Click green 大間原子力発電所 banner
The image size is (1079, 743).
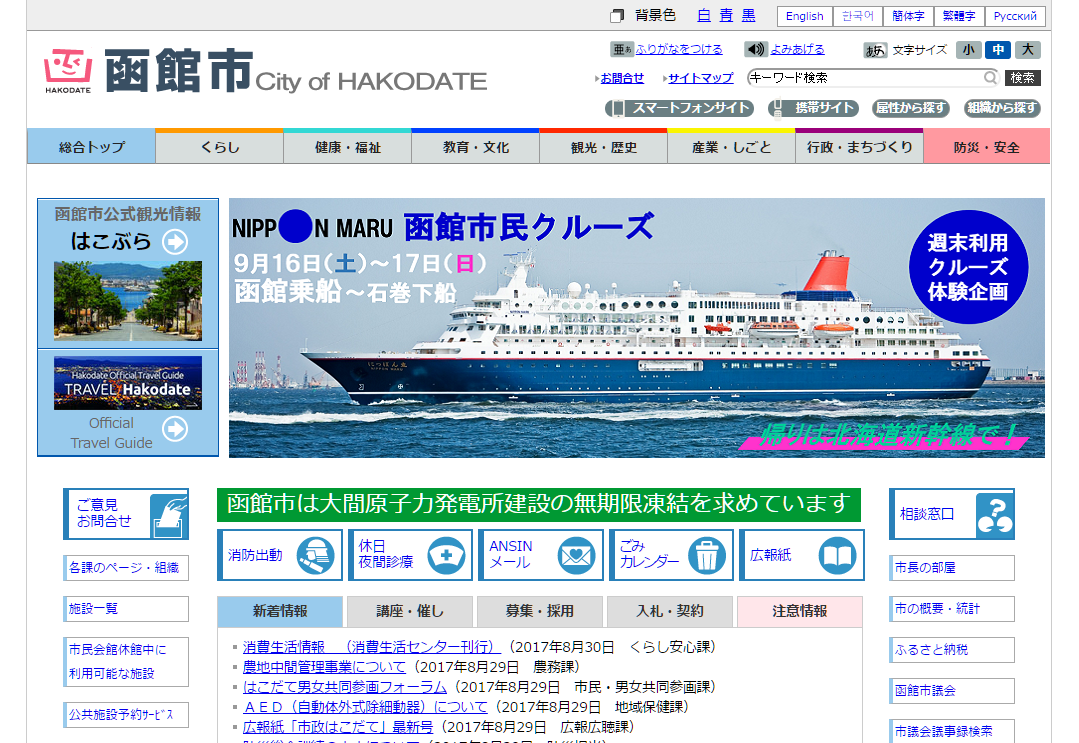point(539,504)
